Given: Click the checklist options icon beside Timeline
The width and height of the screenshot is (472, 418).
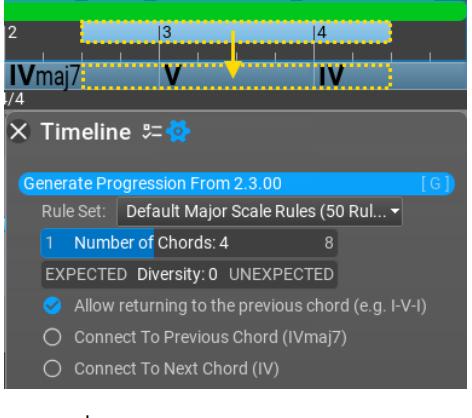Looking at the screenshot, I should [x=152, y=131].
